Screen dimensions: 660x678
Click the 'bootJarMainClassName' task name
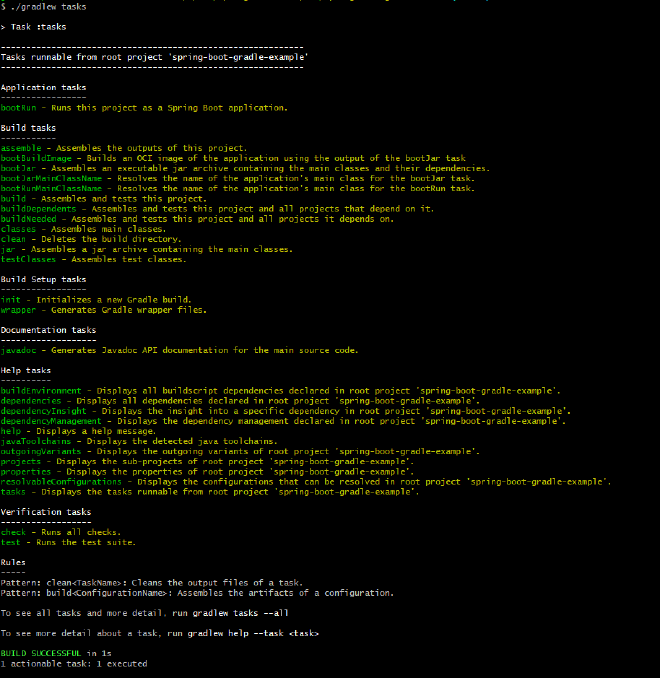tap(51, 178)
